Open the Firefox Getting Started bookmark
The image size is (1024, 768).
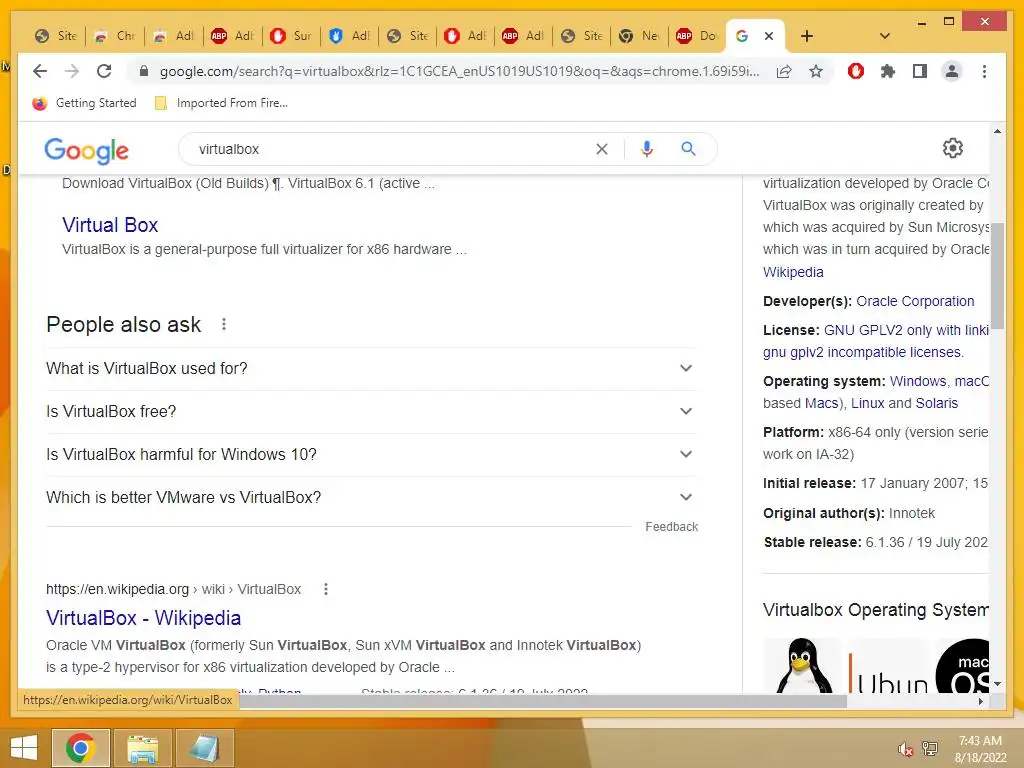click(85, 103)
